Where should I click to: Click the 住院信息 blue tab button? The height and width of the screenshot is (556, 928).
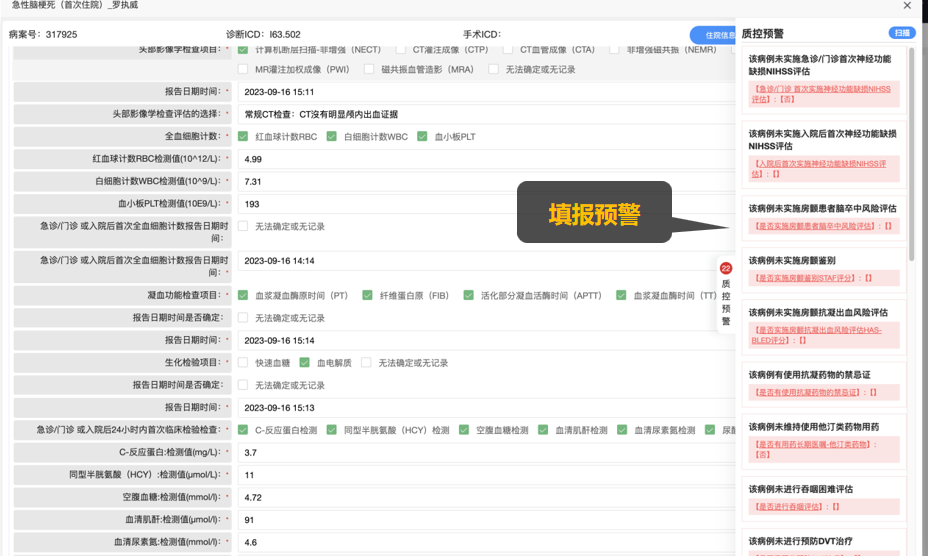point(711,35)
